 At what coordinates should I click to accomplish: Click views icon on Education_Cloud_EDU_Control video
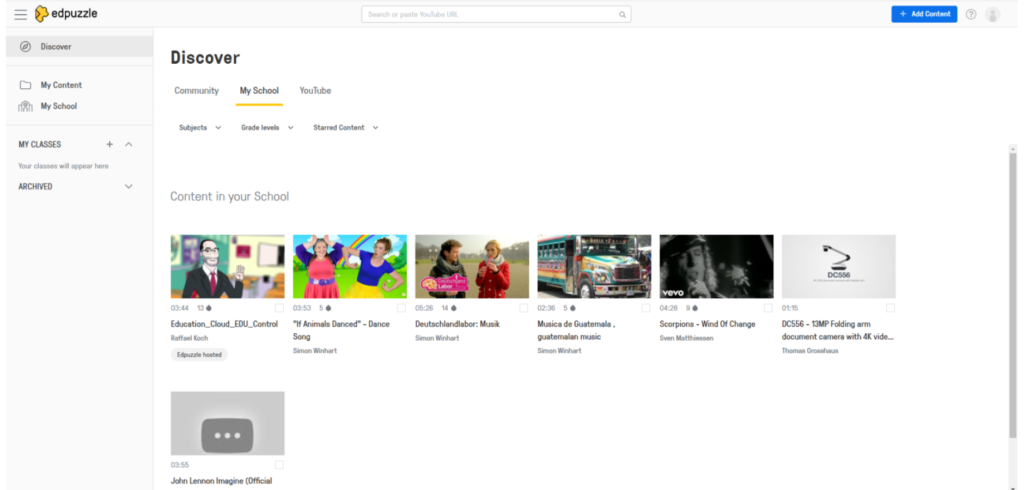pos(209,308)
